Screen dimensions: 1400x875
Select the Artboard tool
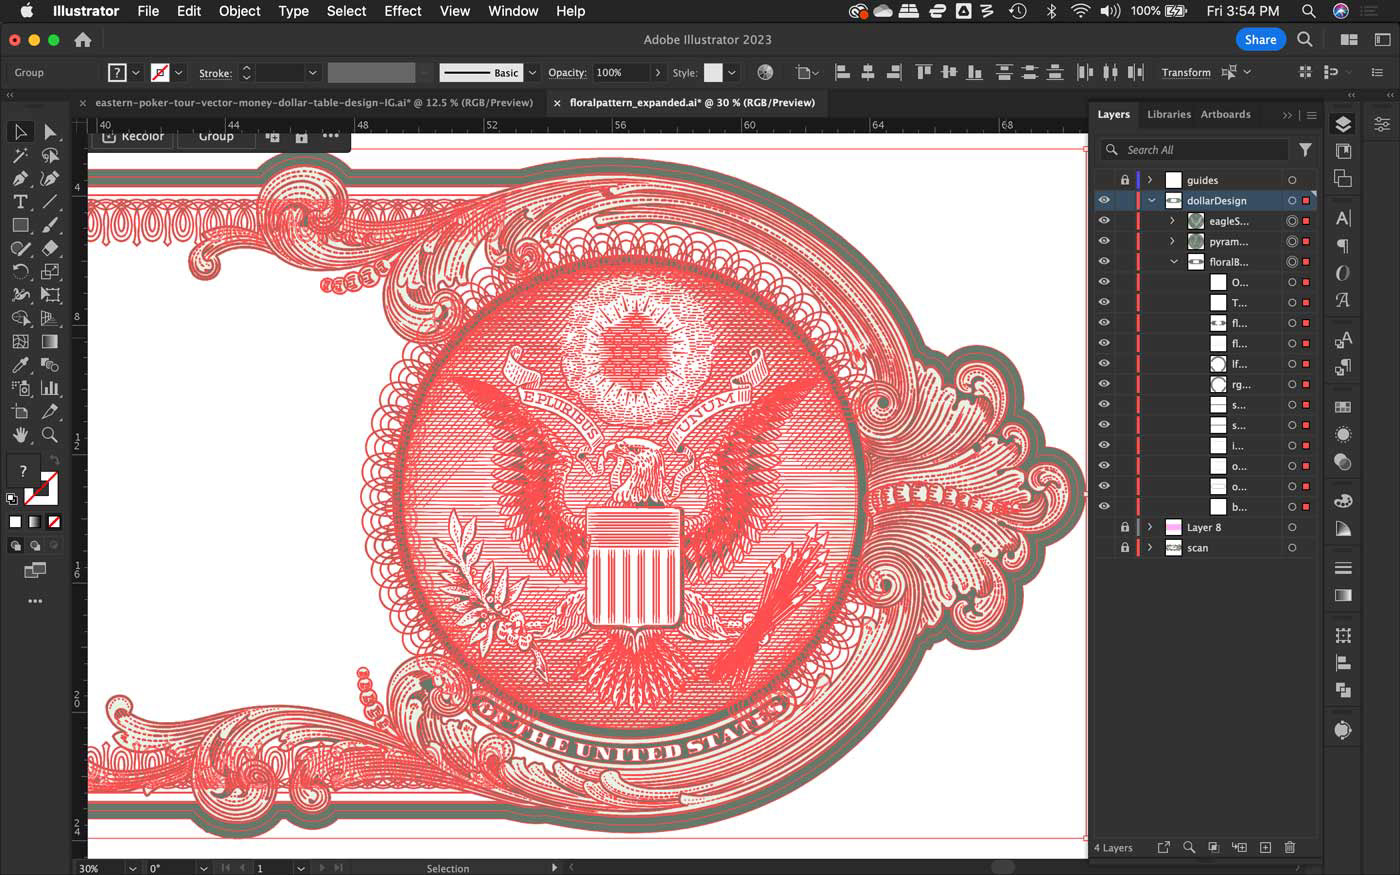(20, 411)
